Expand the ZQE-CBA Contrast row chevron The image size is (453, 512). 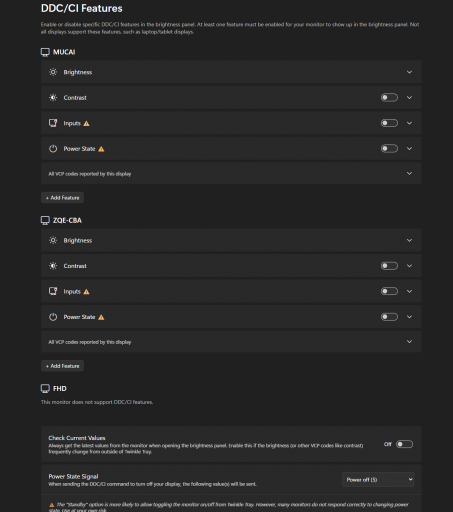409,266
